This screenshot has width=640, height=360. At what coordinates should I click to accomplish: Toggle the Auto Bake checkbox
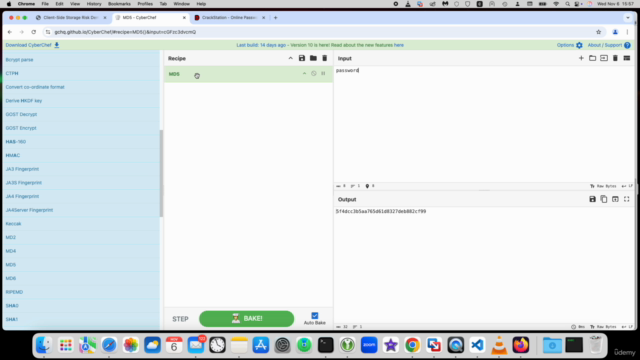point(315,316)
